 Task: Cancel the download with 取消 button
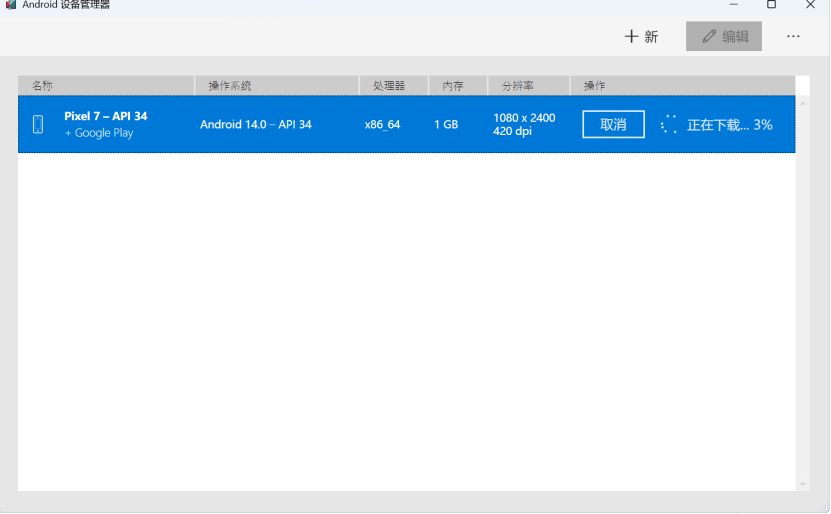(x=613, y=125)
